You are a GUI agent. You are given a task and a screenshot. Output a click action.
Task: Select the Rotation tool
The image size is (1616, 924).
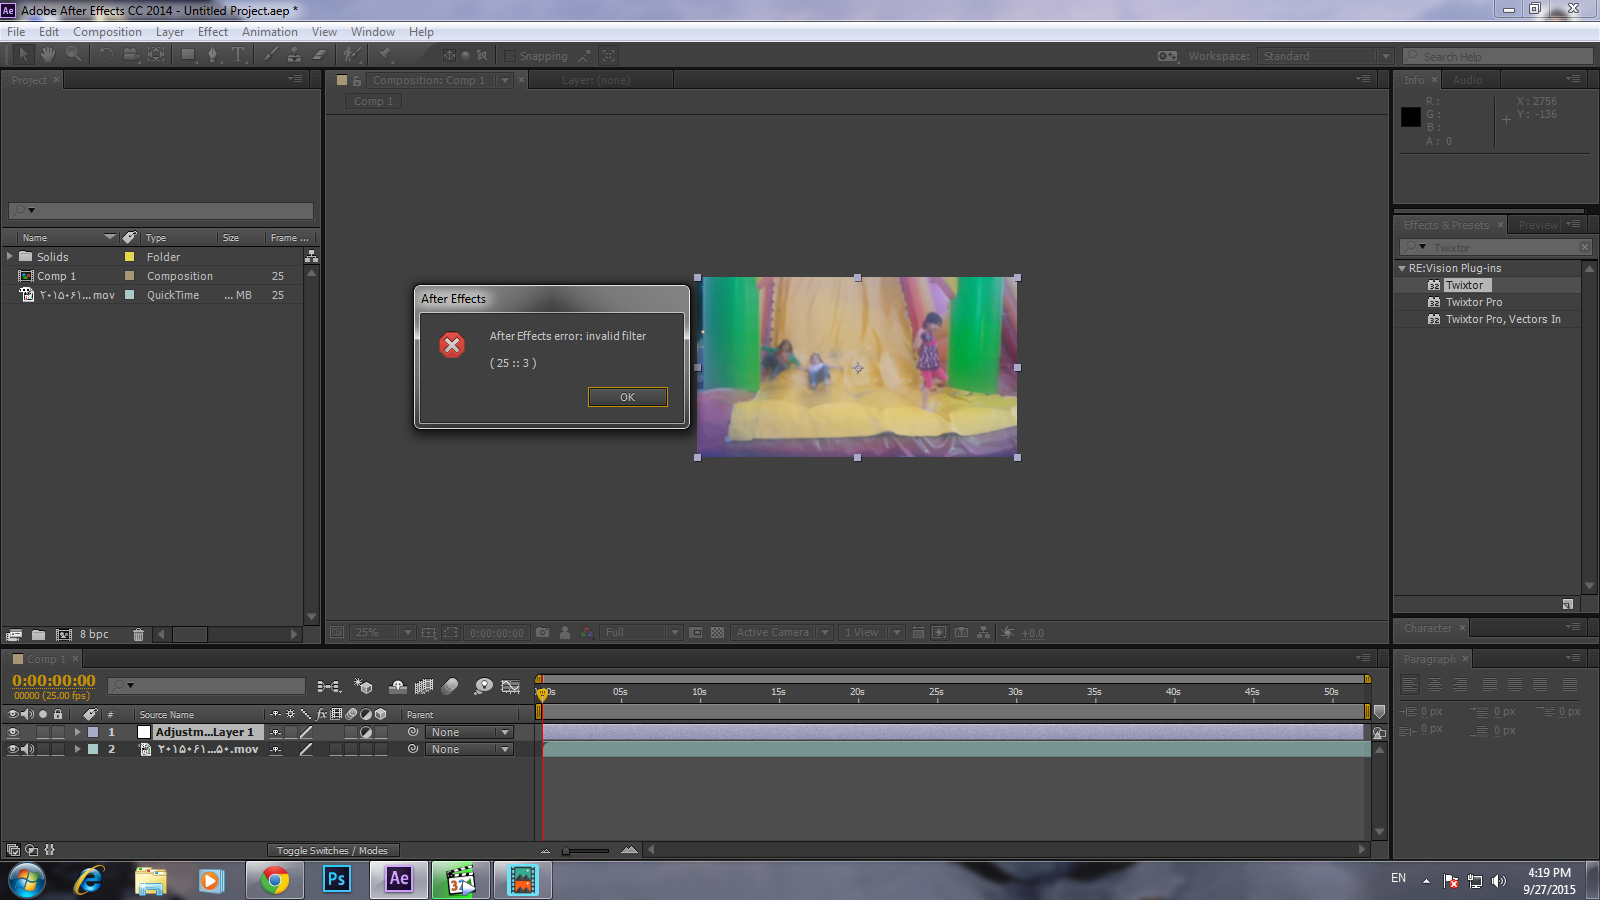(x=106, y=55)
